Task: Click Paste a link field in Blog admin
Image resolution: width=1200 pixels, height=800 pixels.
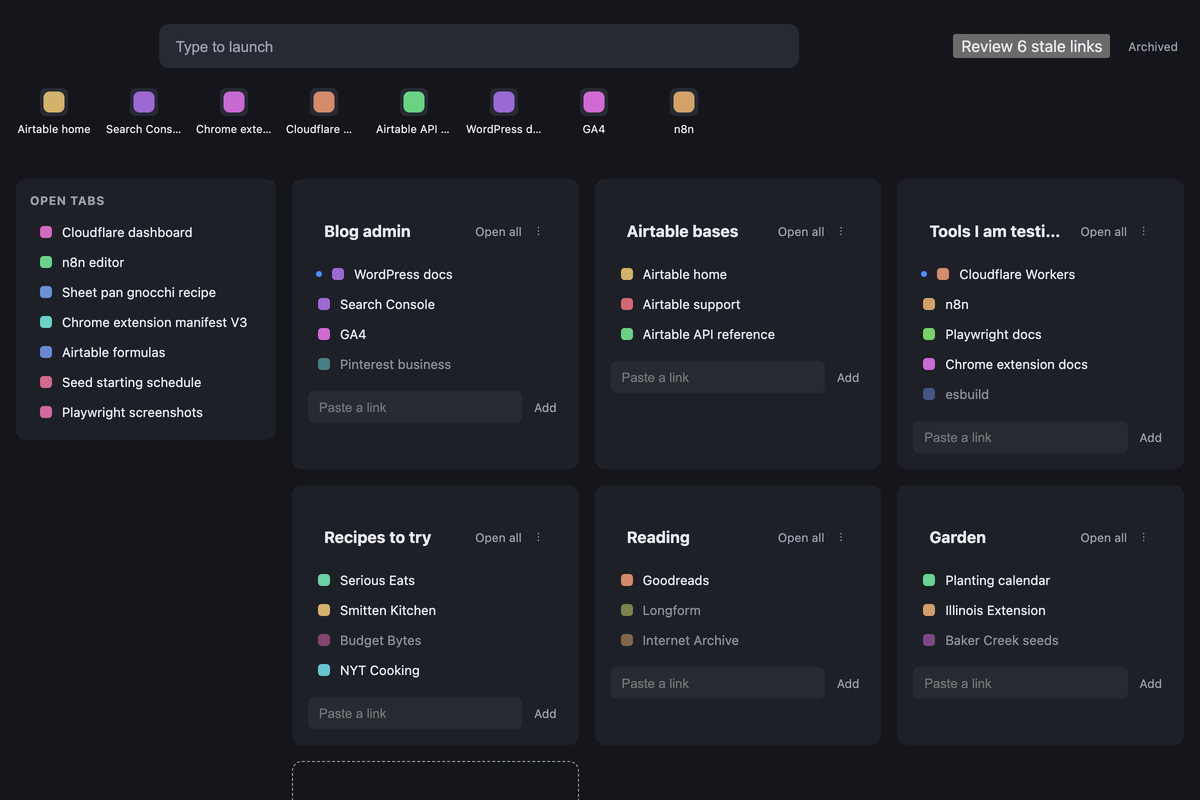Action: (415, 407)
